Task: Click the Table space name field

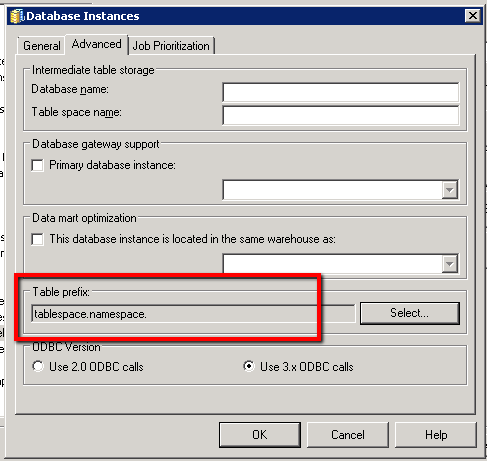Action: click(341, 115)
